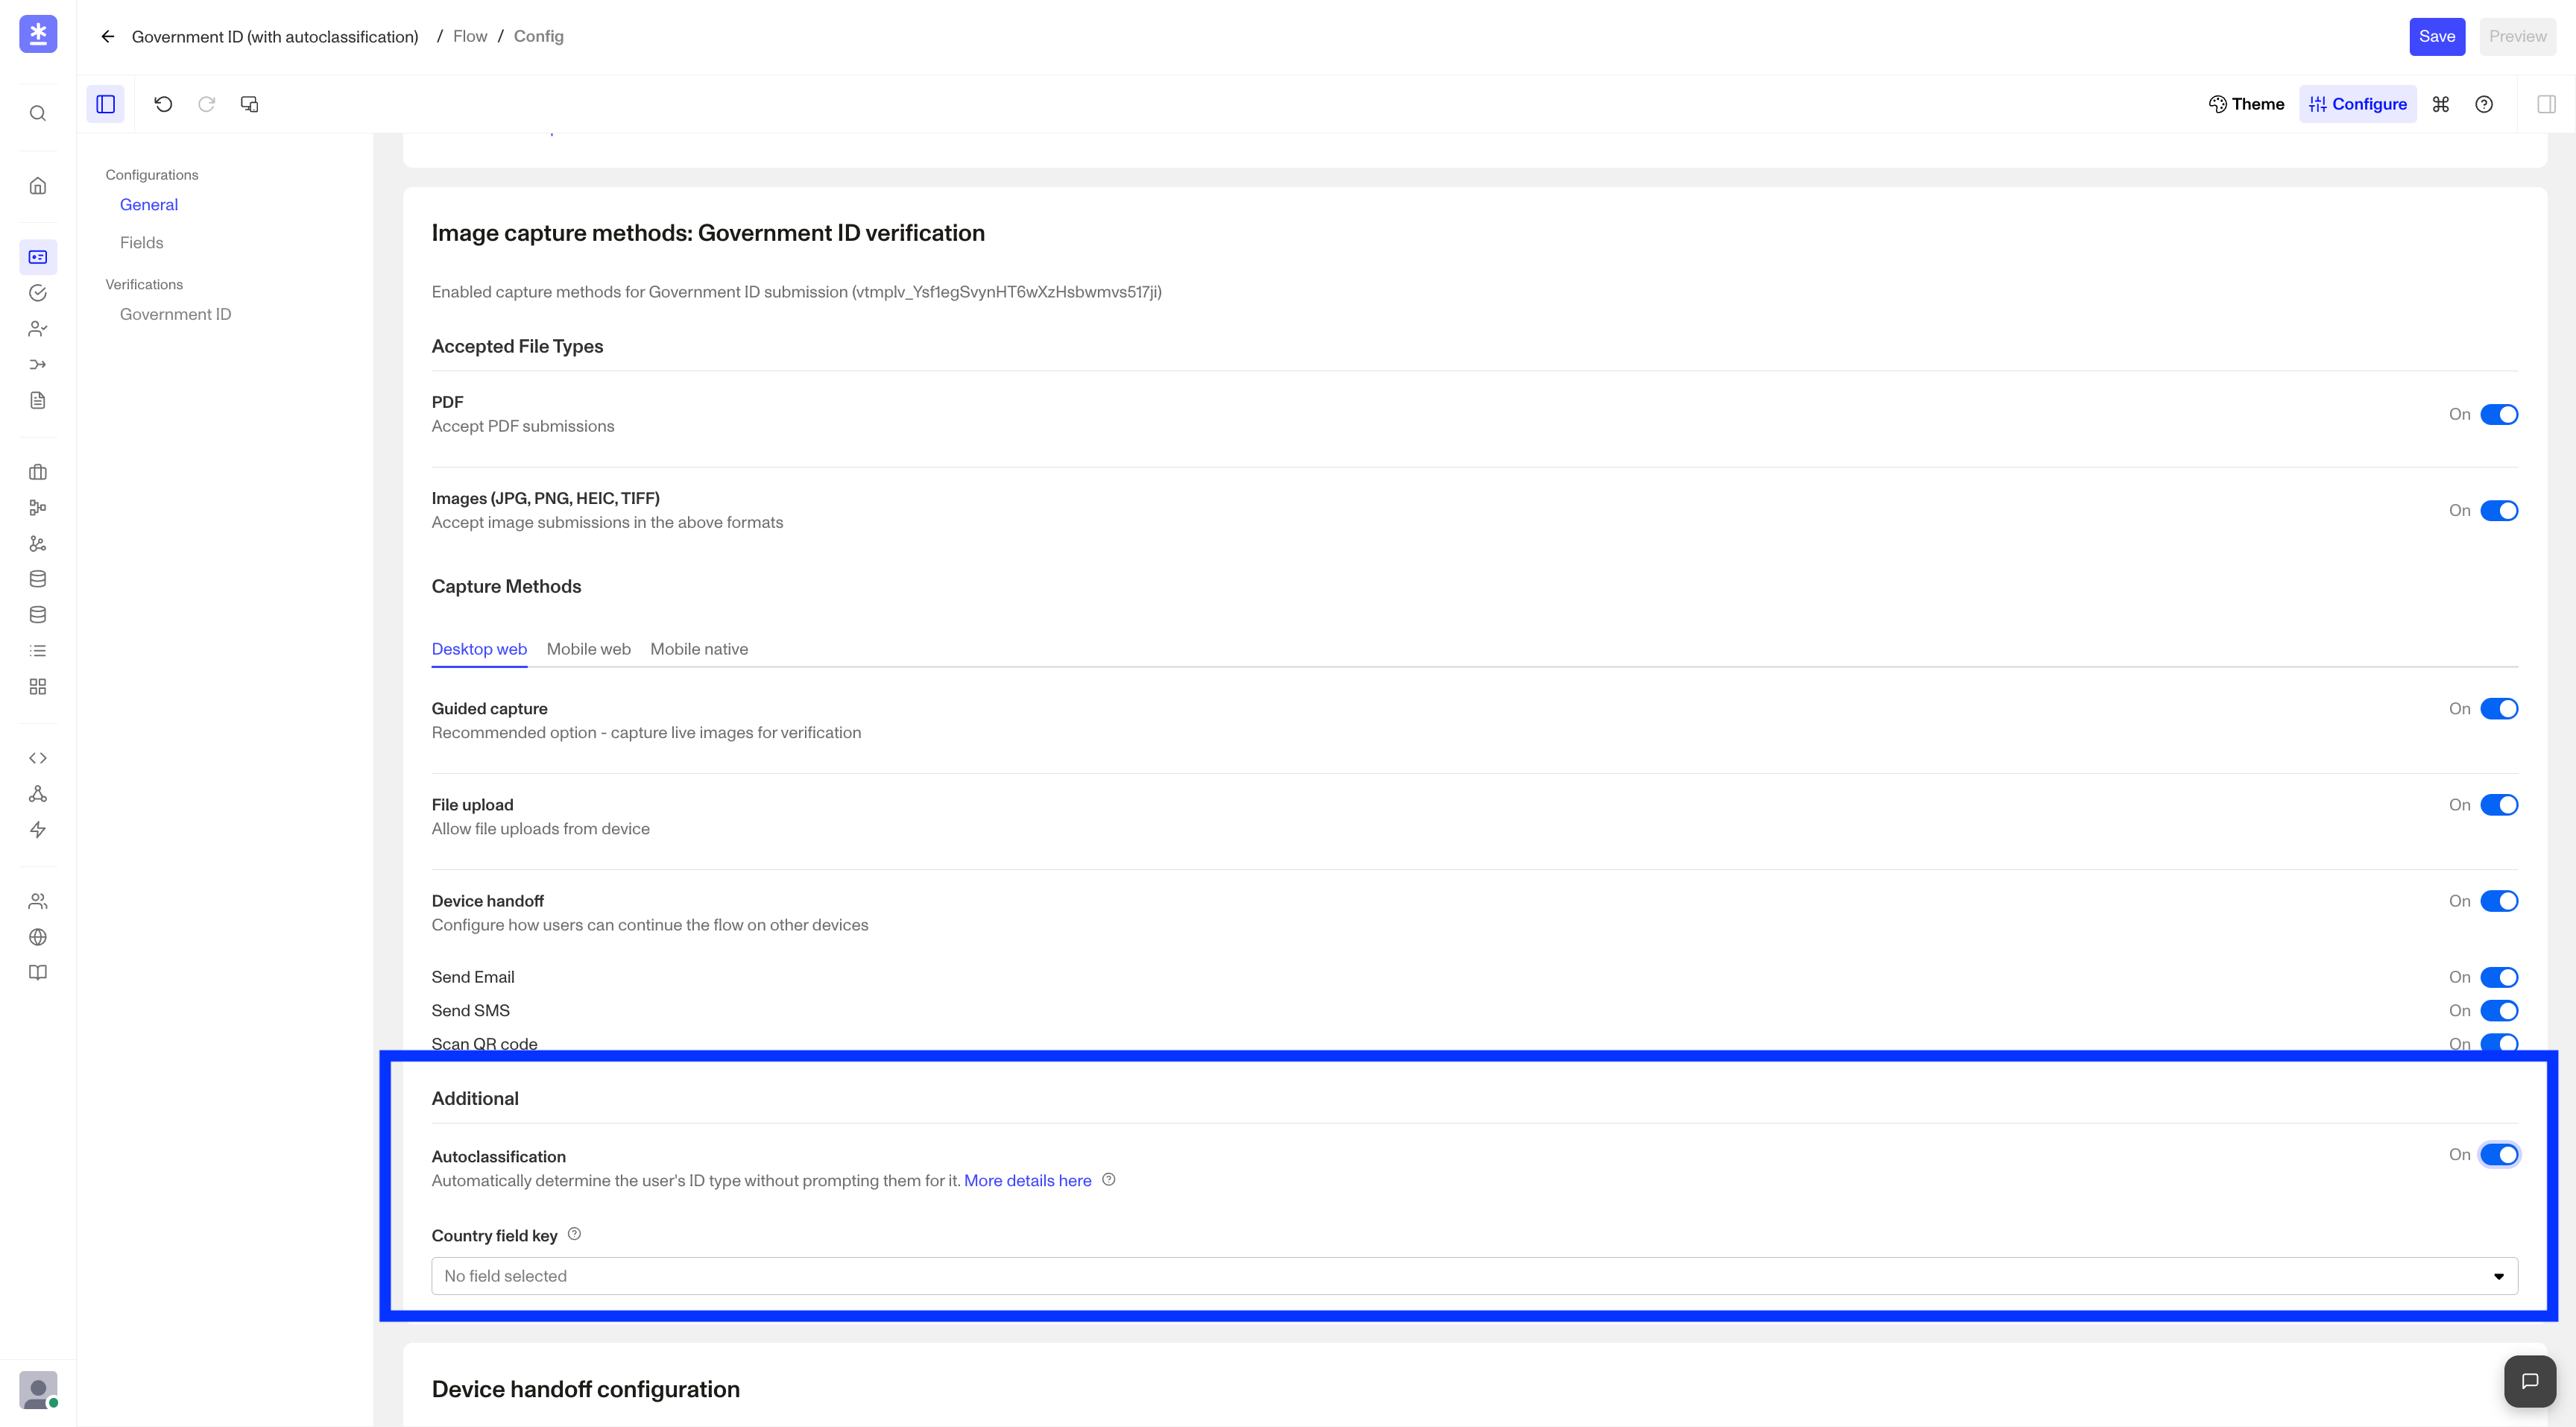Open the grid apps sidebar icon
2576x1427 pixels.
[x=38, y=687]
